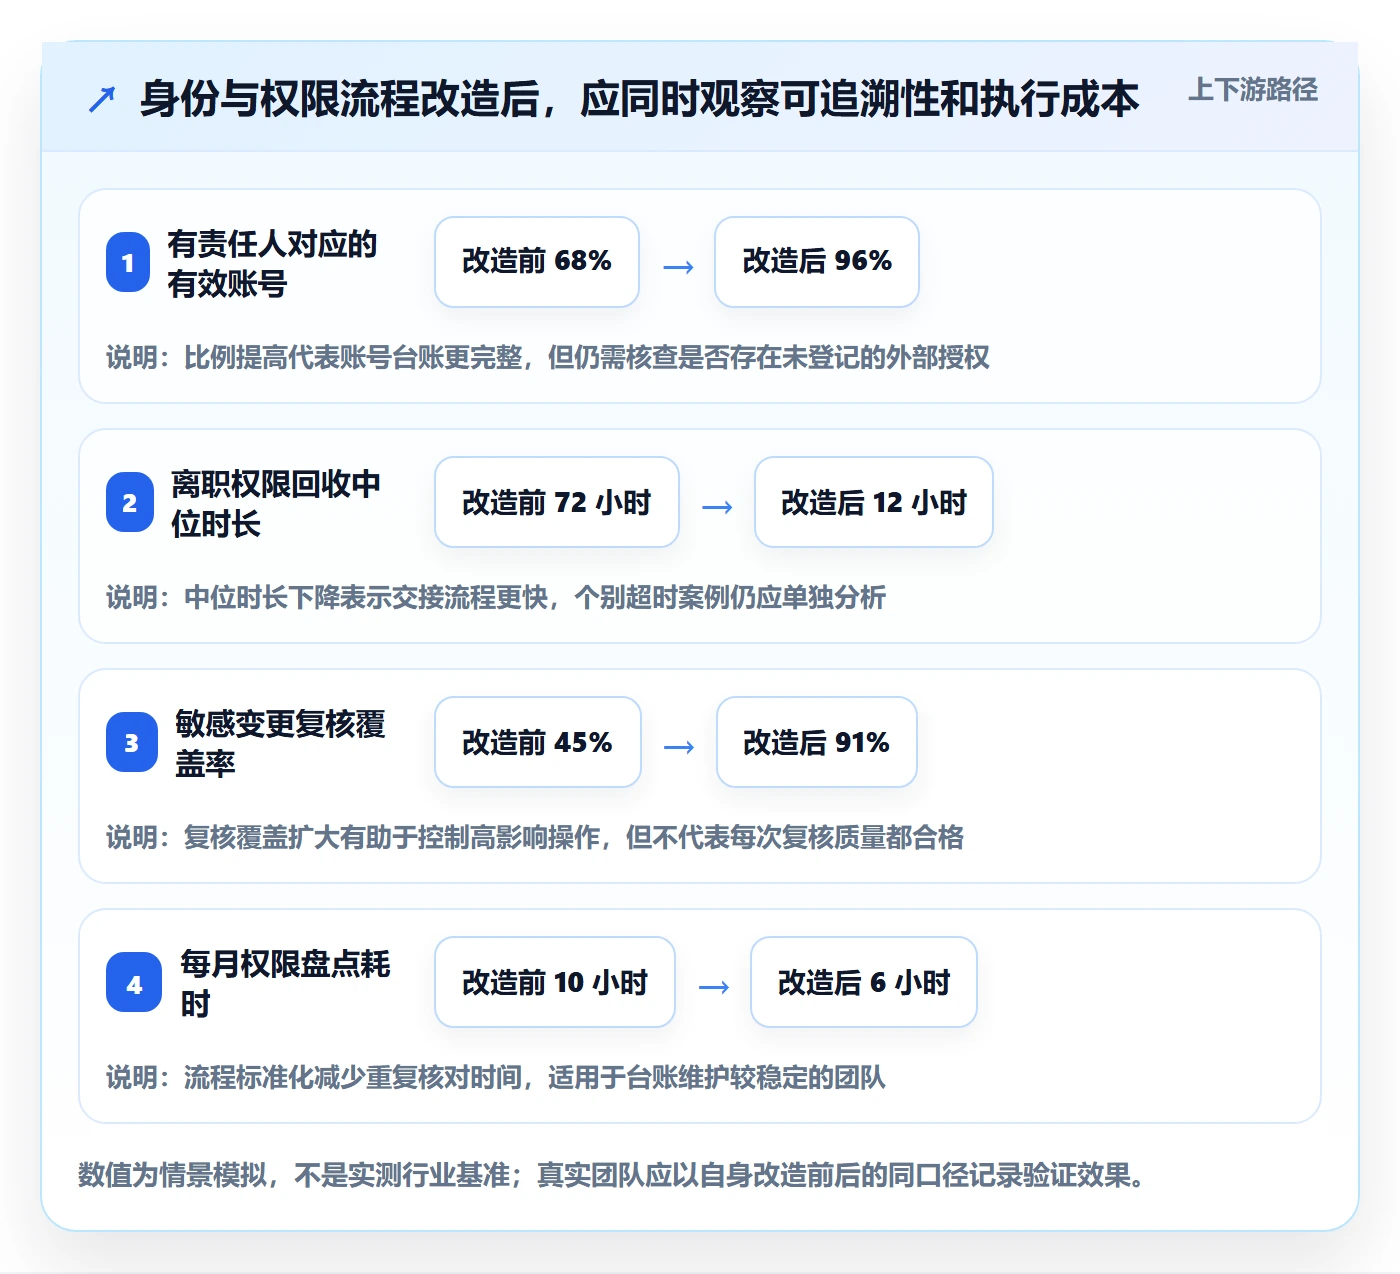Select the metric title 每月权限盘点耗时
Screen dimensions: 1400x1274
[285, 983]
